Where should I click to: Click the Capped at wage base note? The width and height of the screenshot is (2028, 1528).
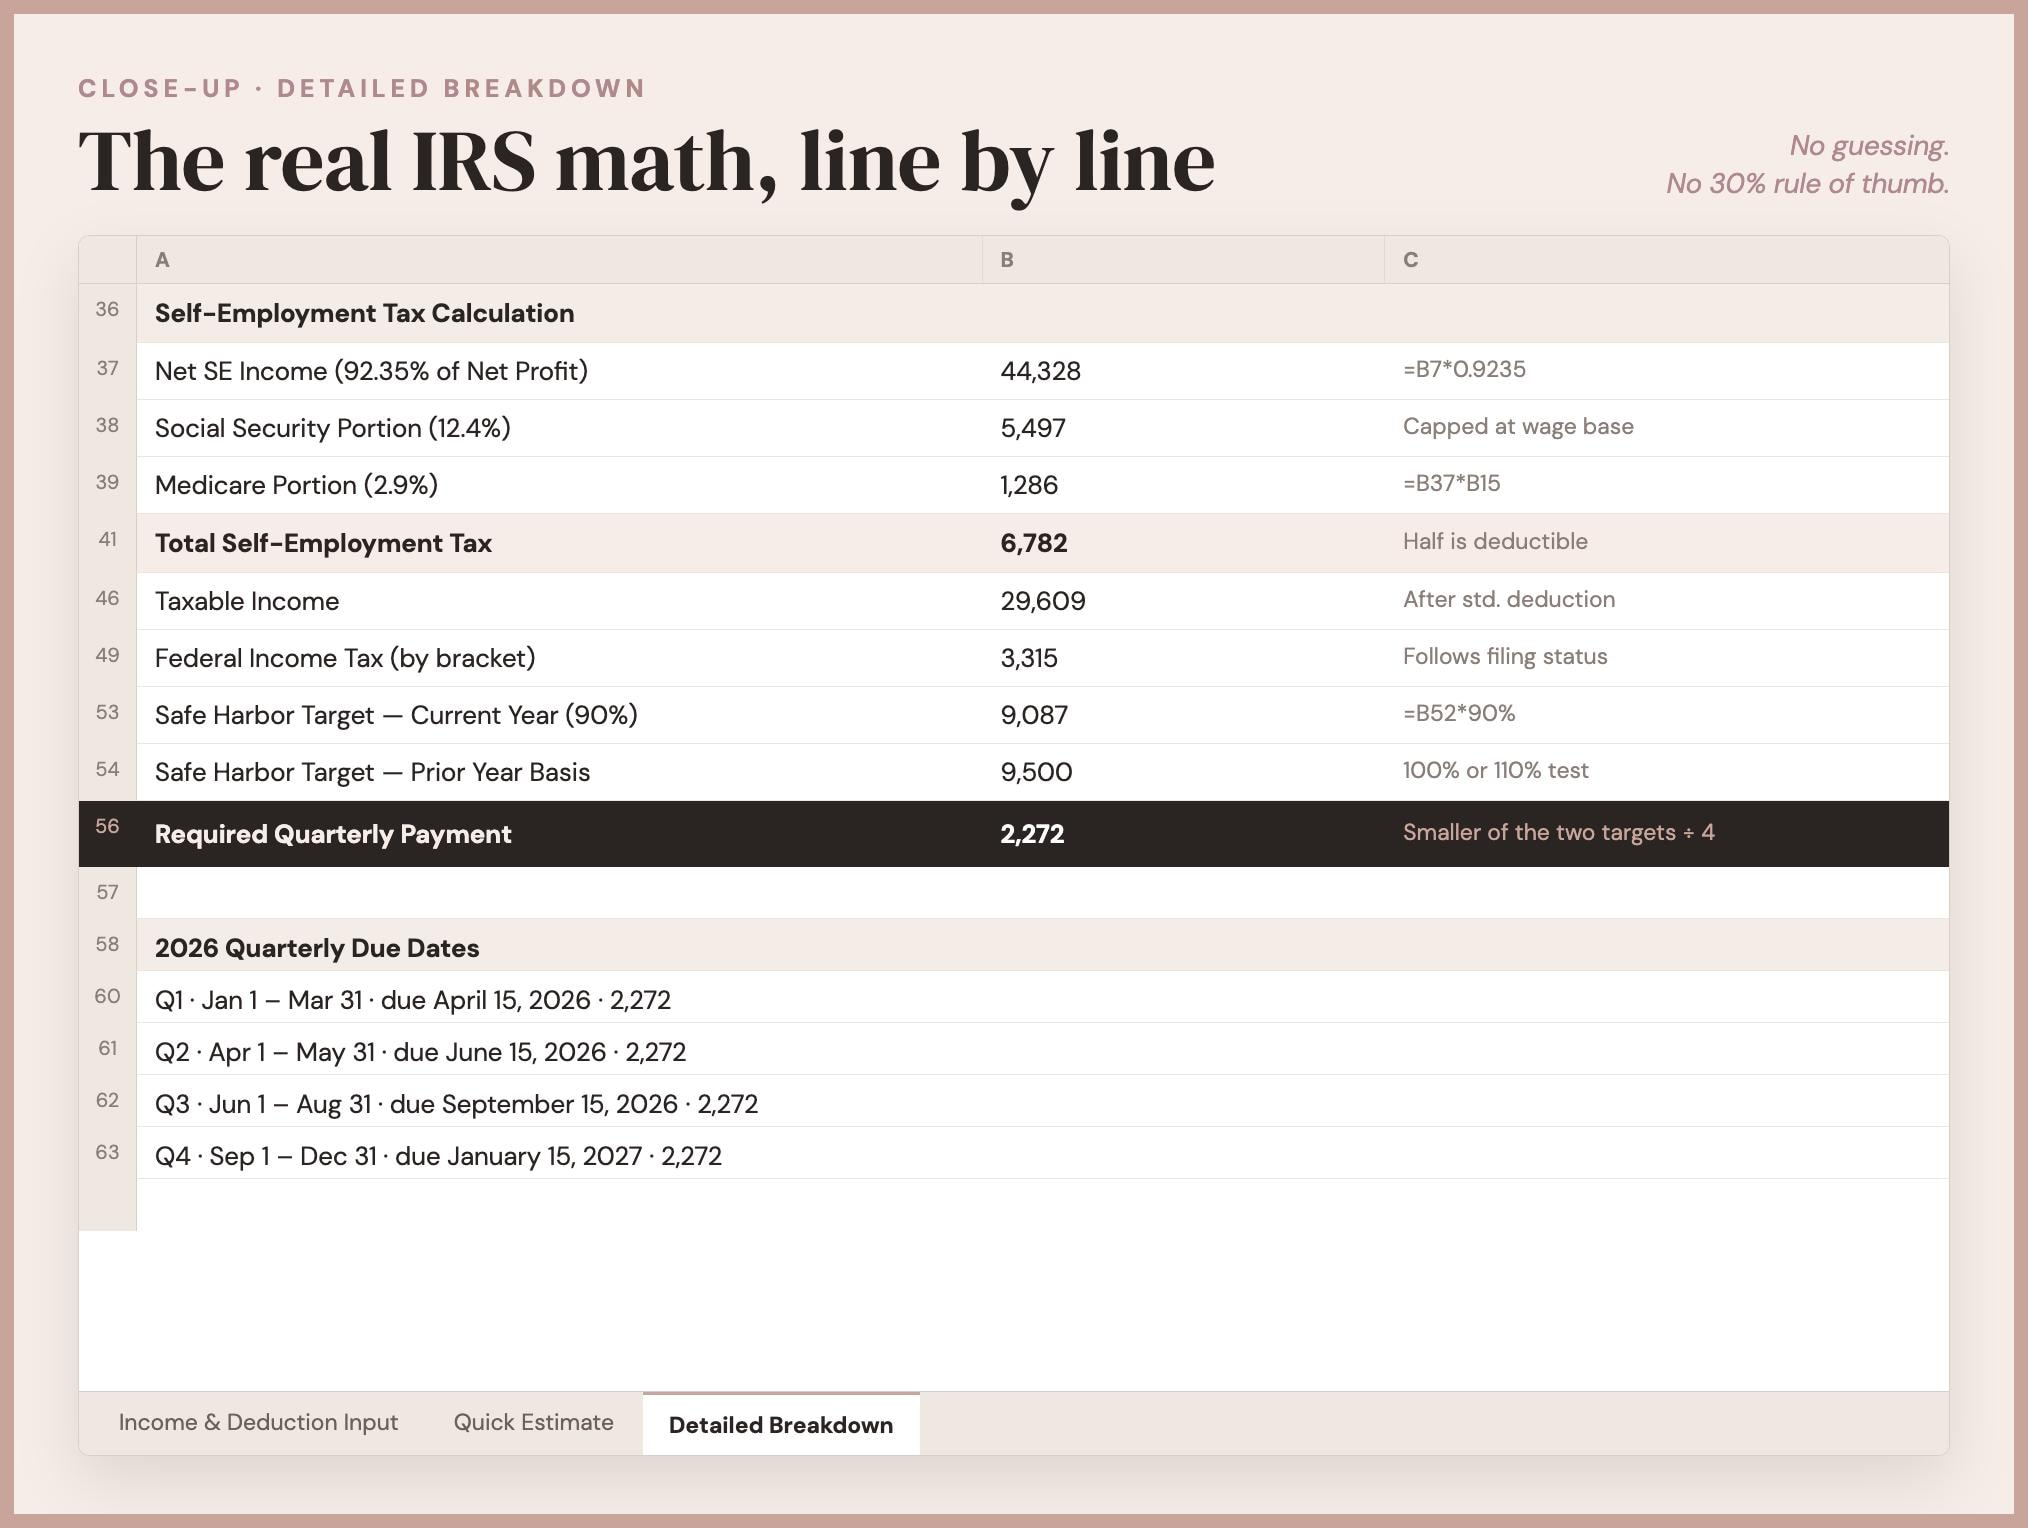[x=1518, y=427]
